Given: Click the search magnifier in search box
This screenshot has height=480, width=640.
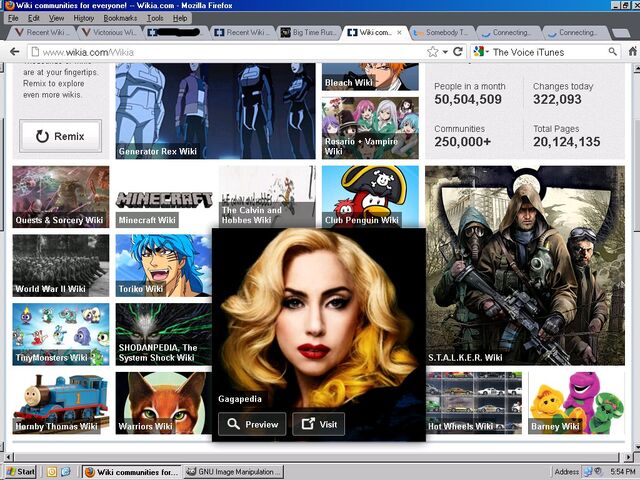Looking at the screenshot, I should [x=612, y=52].
